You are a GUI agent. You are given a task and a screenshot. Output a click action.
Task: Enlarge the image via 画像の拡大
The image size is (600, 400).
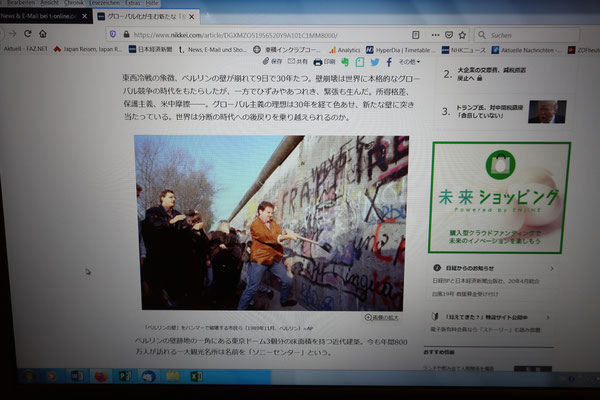(x=382, y=317)
